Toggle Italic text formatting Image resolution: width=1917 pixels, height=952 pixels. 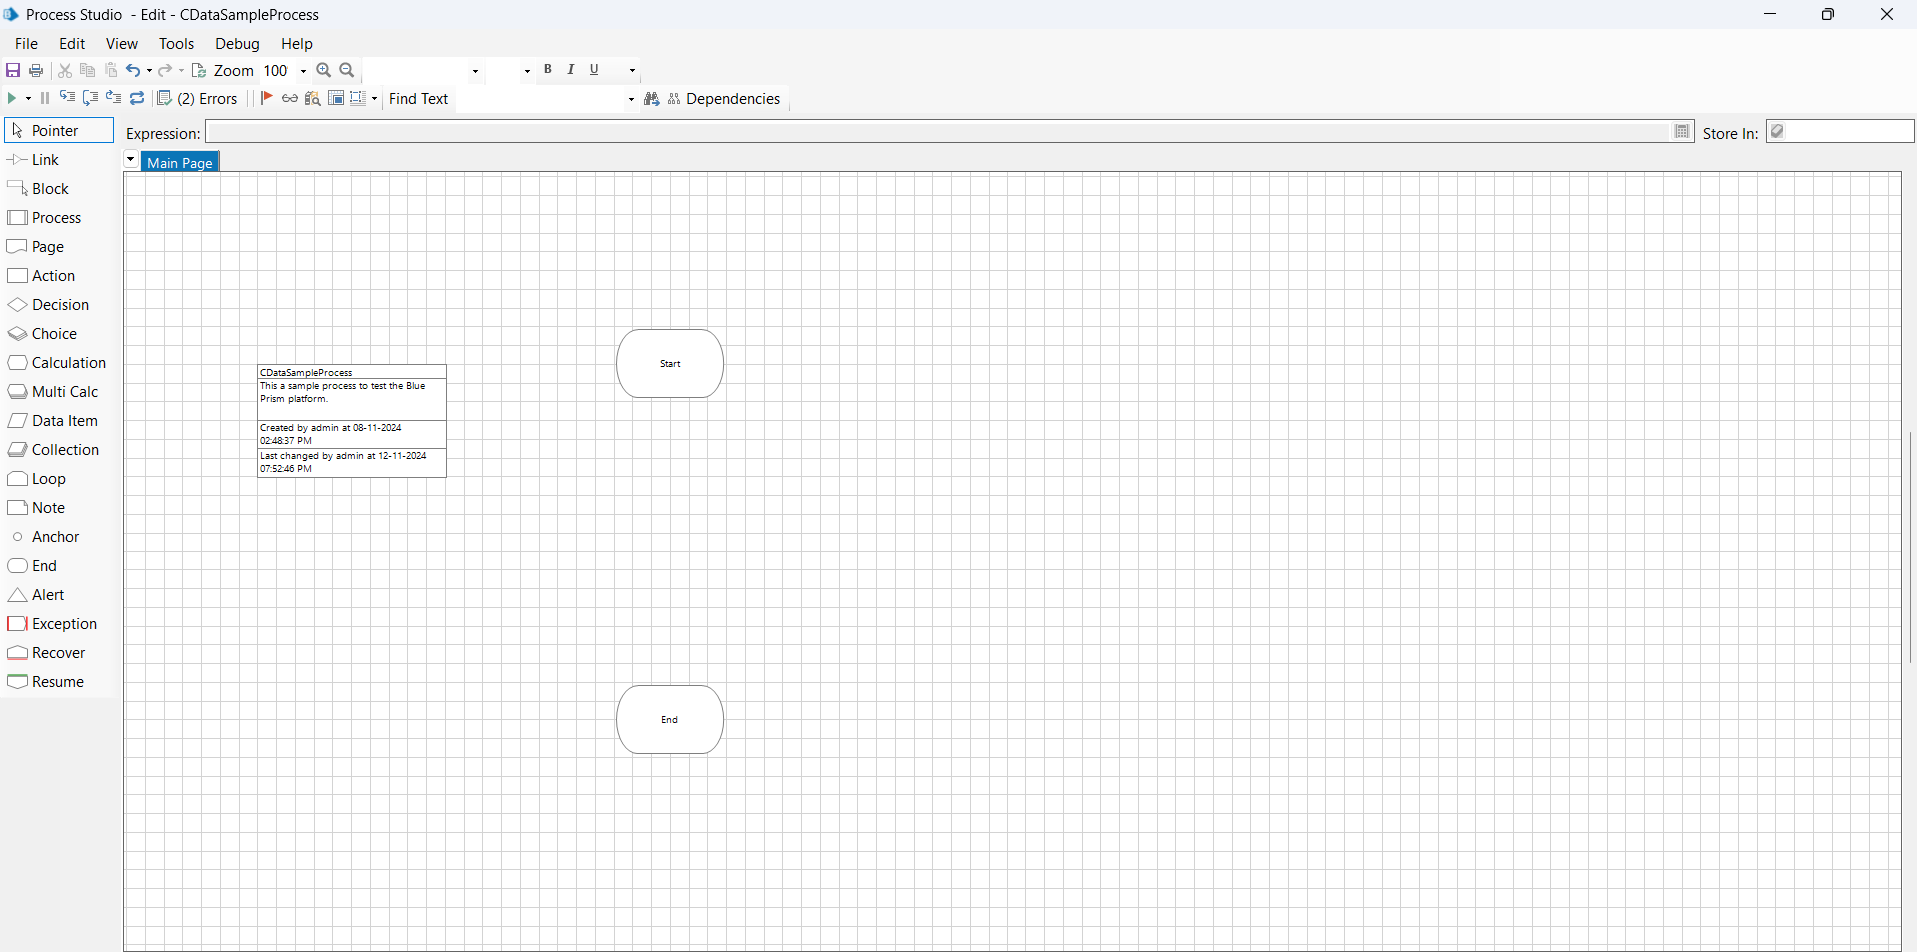point(571,69)
